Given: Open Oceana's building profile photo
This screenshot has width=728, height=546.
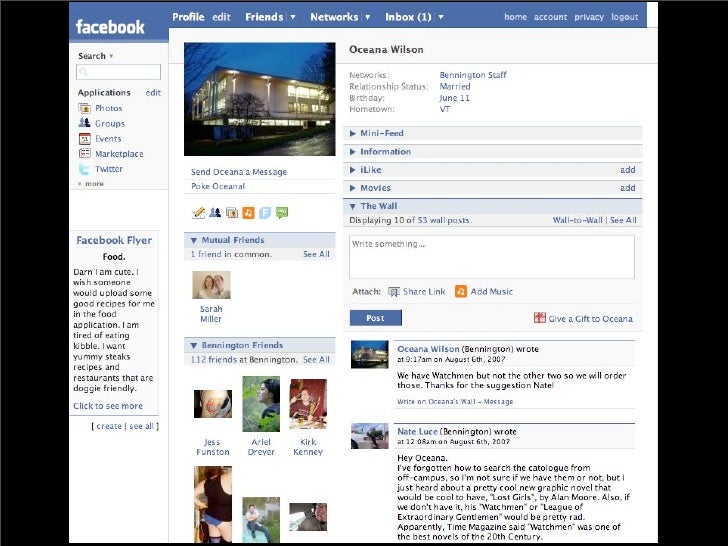Looking at the screenshot, I should click(260, 99).
